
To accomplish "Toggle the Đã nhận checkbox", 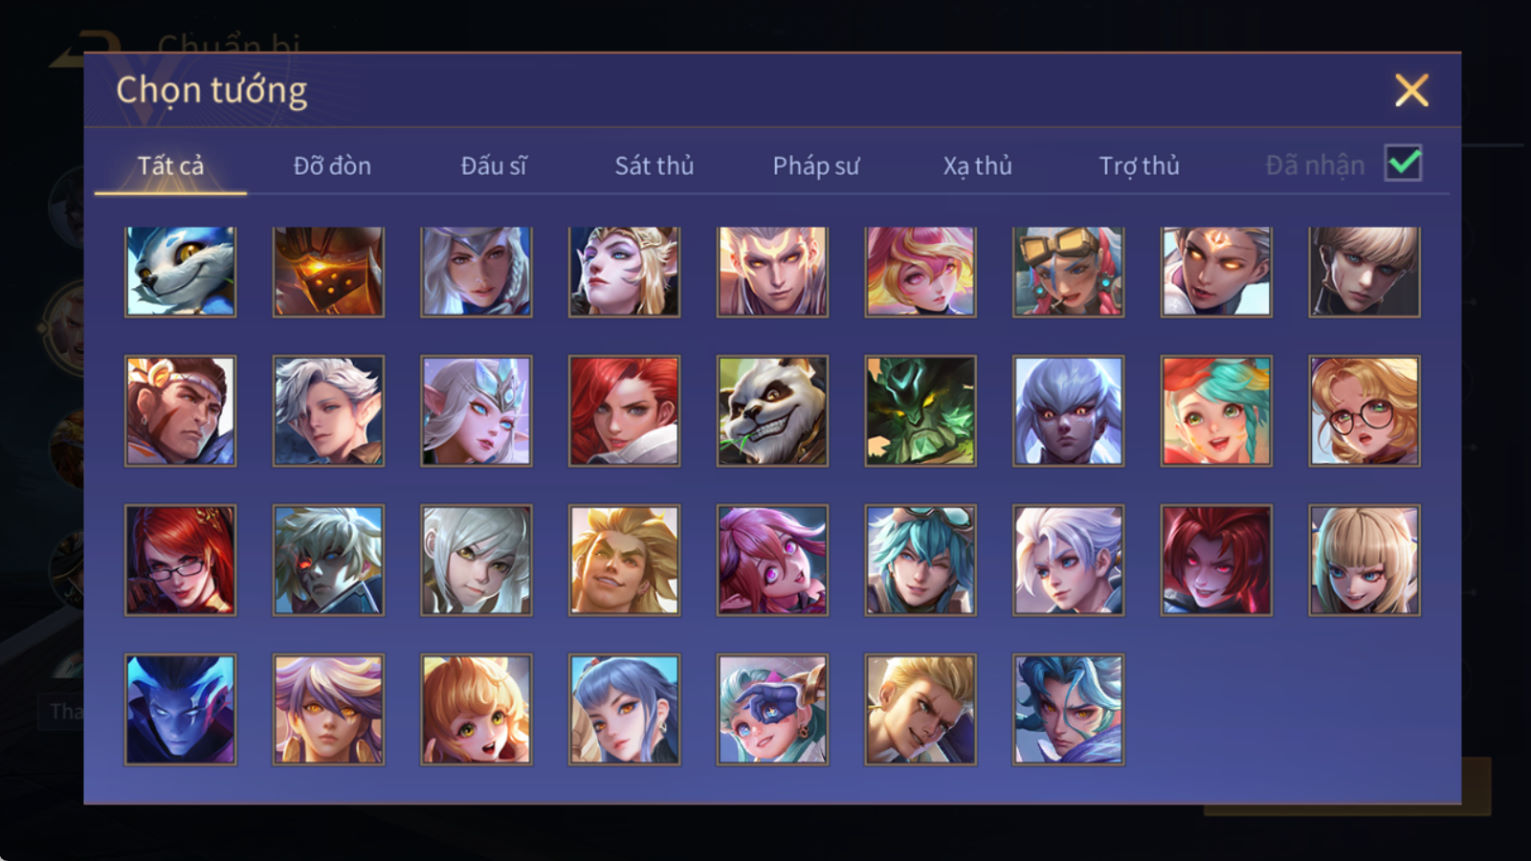I will pyautogui.click(x=1403, y=163).
